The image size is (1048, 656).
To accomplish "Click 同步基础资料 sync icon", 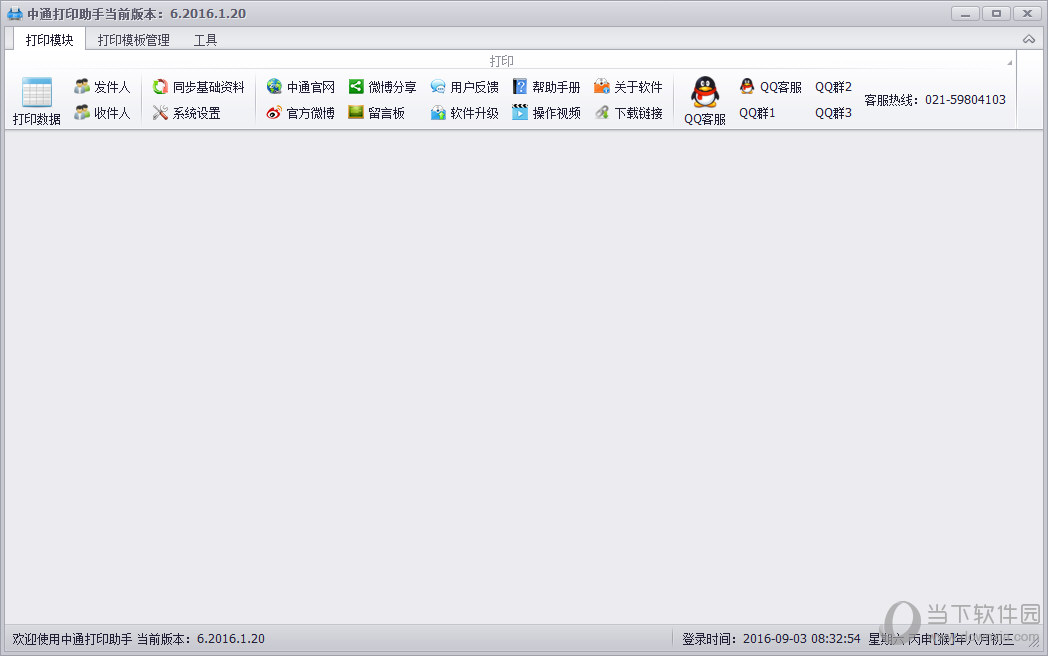I will (x=160, y=86).
